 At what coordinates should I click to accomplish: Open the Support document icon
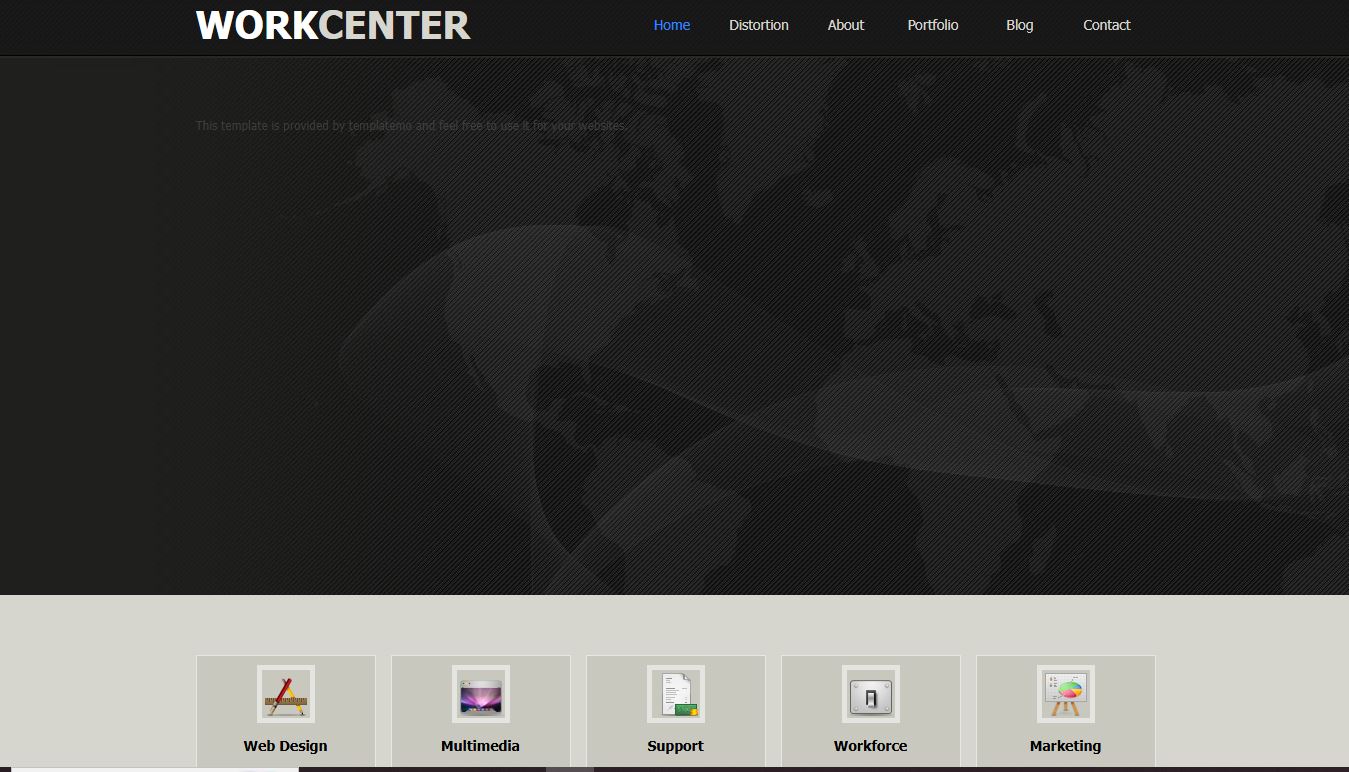(x=675, y=694)
